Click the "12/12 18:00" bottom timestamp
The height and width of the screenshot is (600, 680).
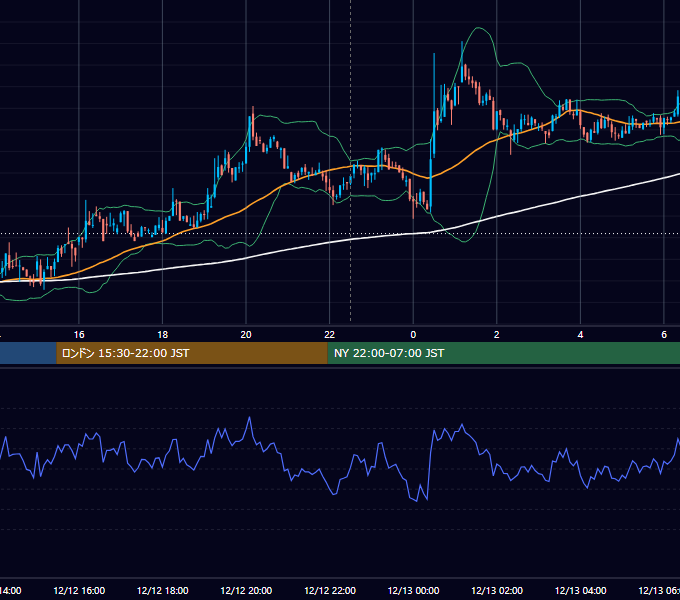(163, 590)
